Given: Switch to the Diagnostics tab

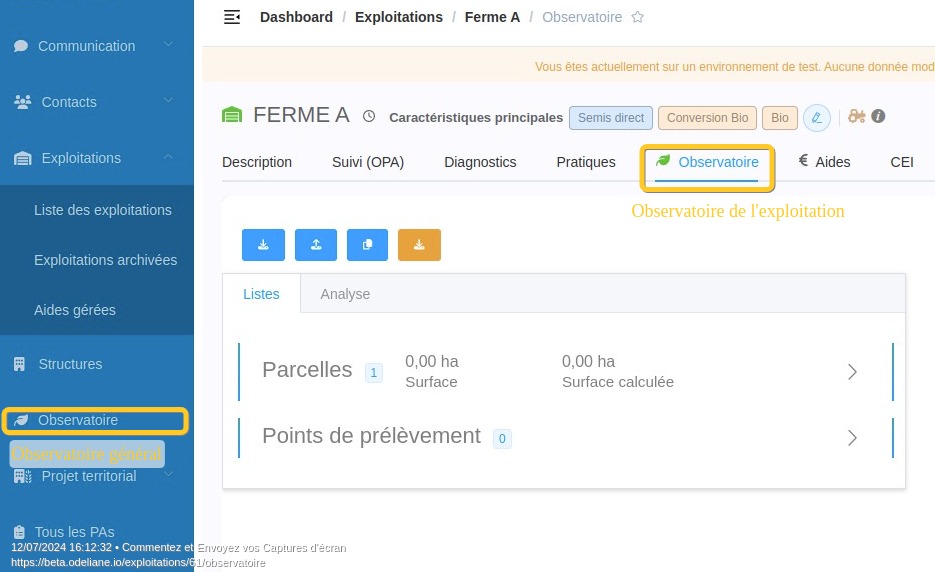Looking at the screenshot, I should pos(480,162).
